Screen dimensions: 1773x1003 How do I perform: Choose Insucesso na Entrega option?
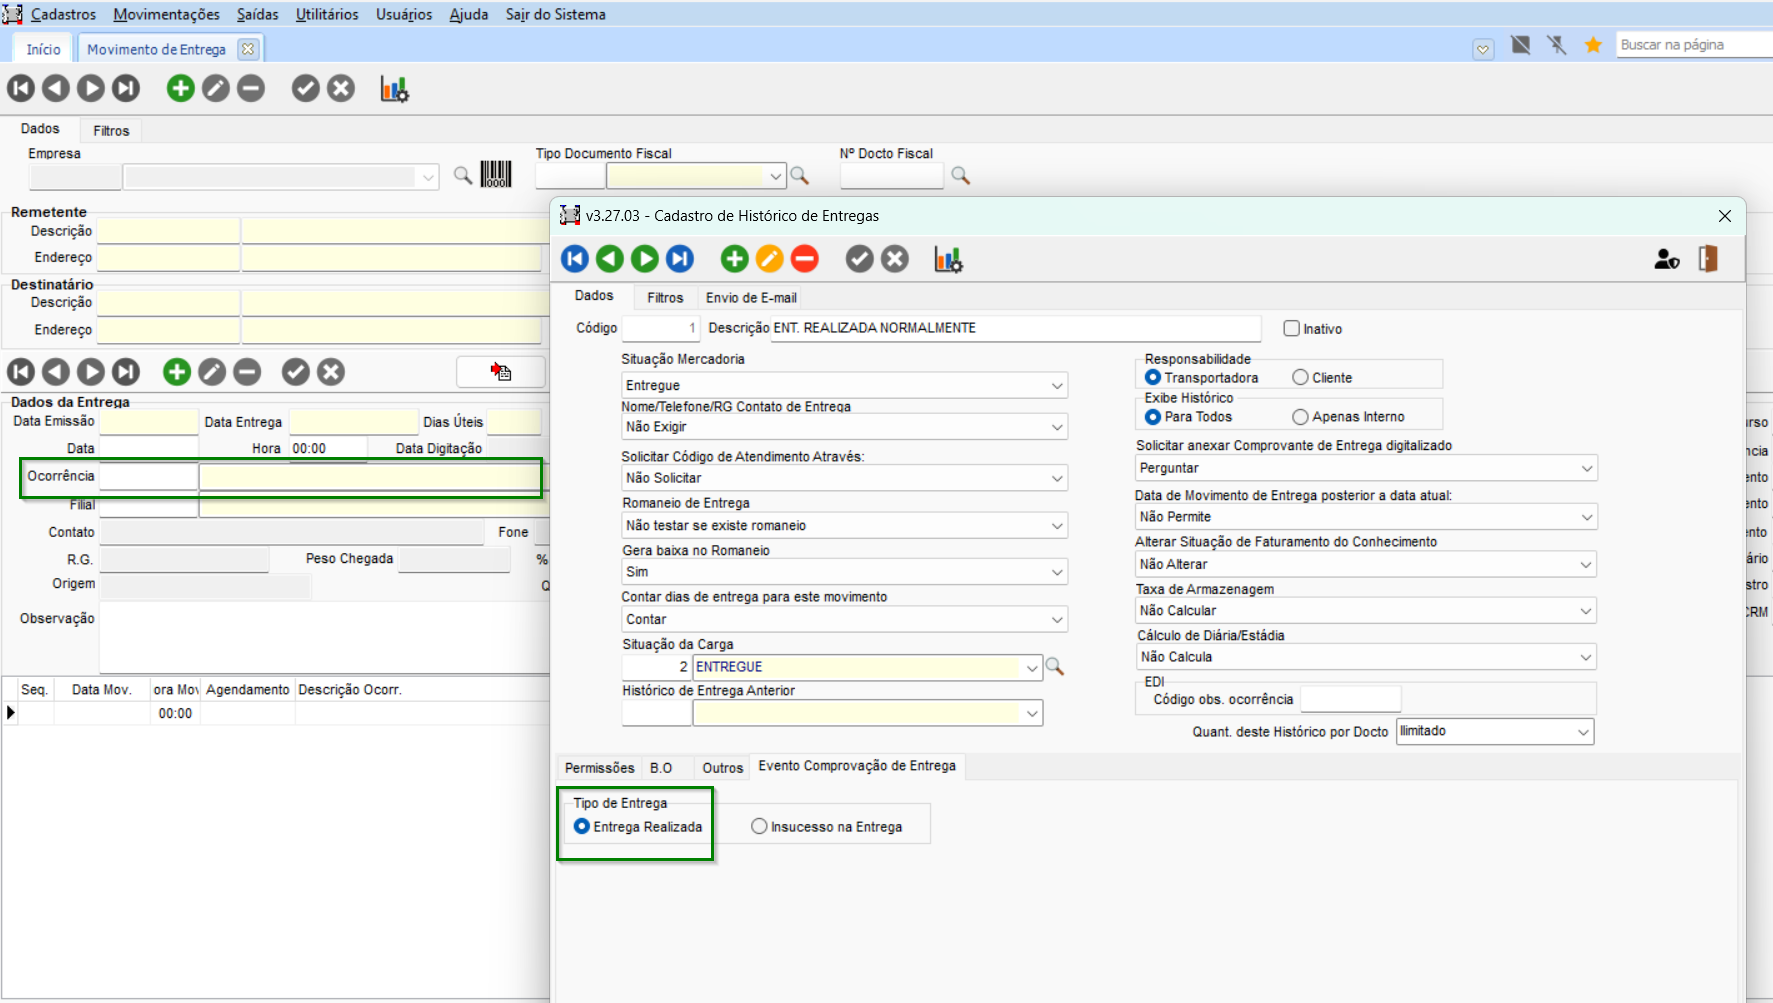coord(759,826)
